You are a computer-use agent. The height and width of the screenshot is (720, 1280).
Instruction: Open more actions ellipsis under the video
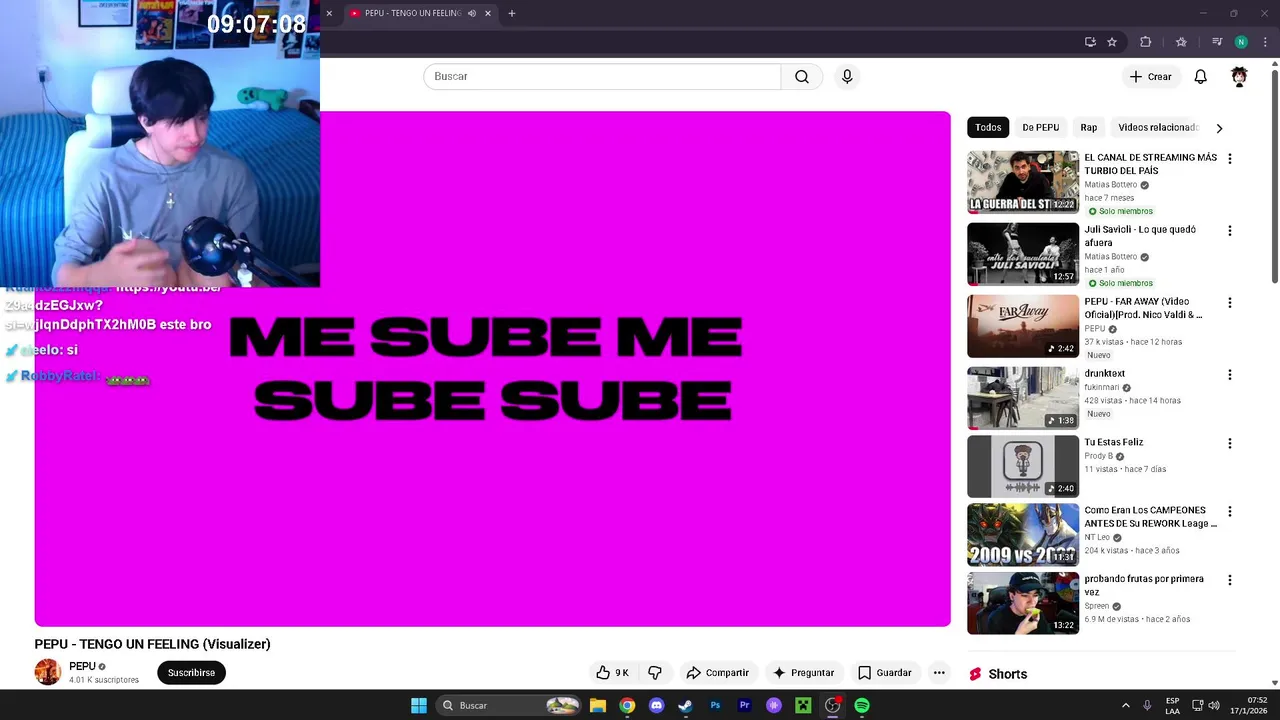(939, 673)
